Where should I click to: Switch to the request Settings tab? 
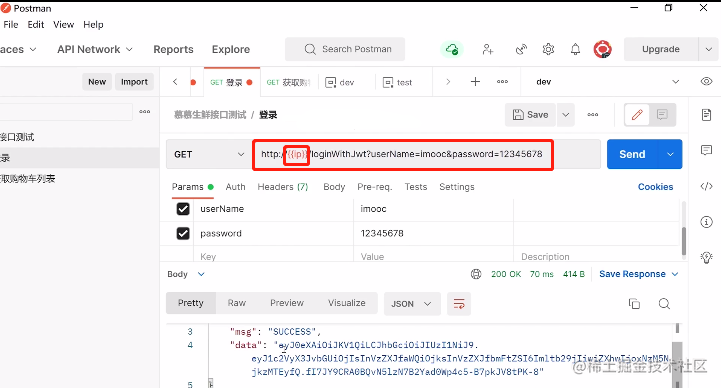tap(457, 187)
